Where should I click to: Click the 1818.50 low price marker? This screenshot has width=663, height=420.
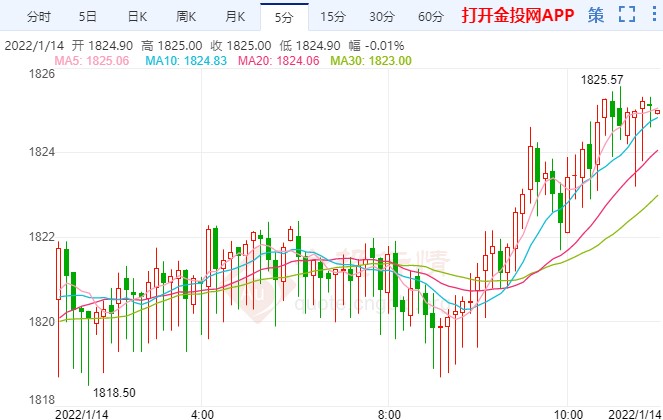click(113, 394)
